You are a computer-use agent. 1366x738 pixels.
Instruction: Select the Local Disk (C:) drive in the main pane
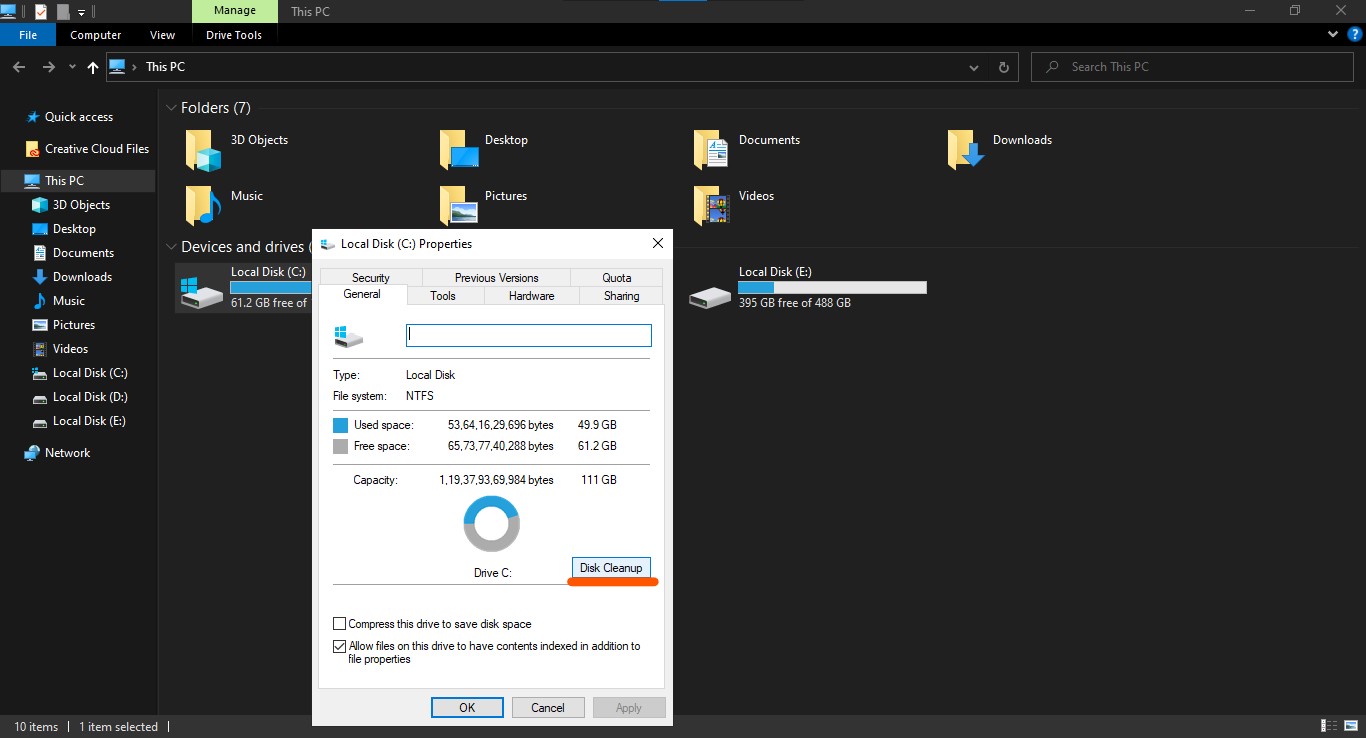(243, 288)
